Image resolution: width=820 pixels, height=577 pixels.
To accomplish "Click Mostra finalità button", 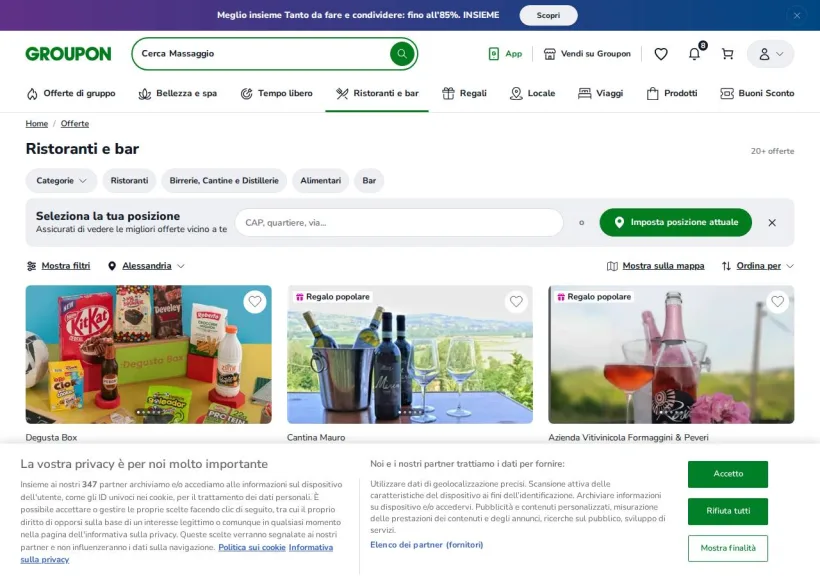I will pos(728,548).
